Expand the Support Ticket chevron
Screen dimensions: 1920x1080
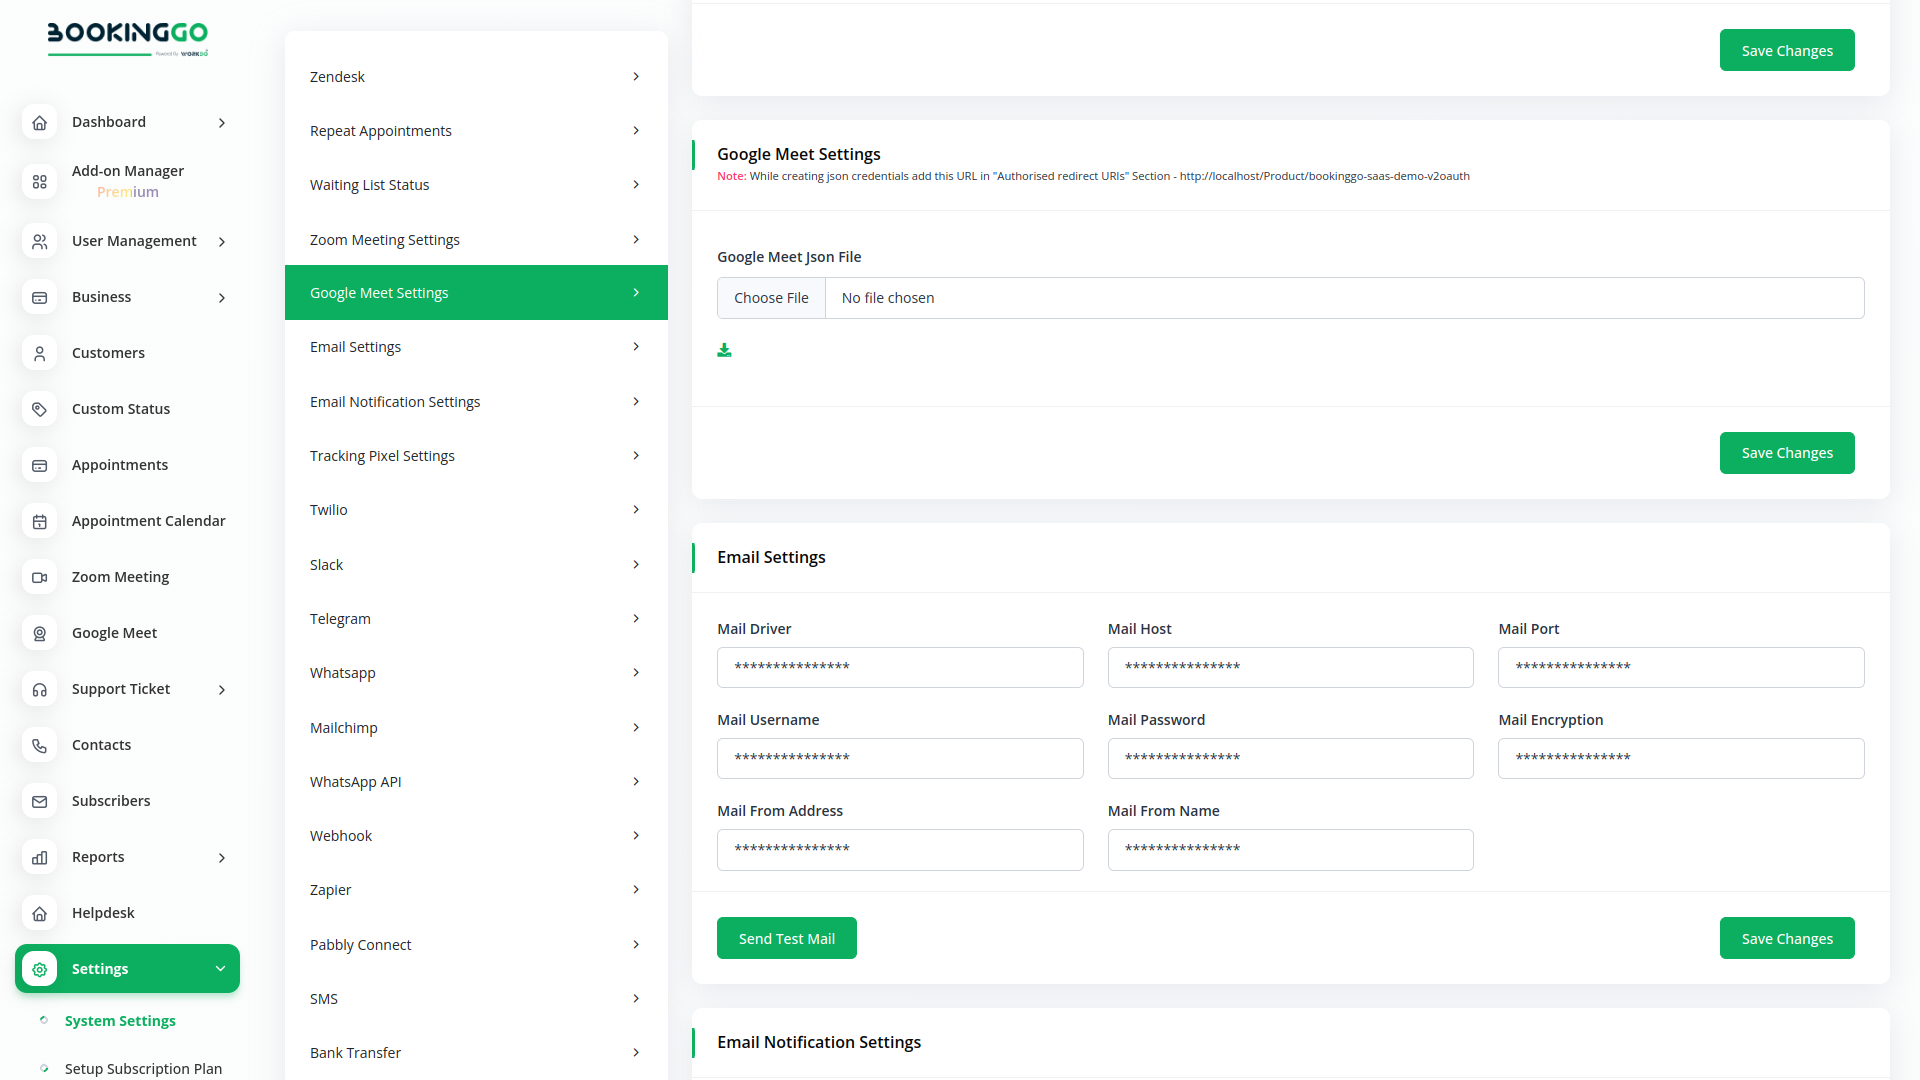click(x=222, y=689)
